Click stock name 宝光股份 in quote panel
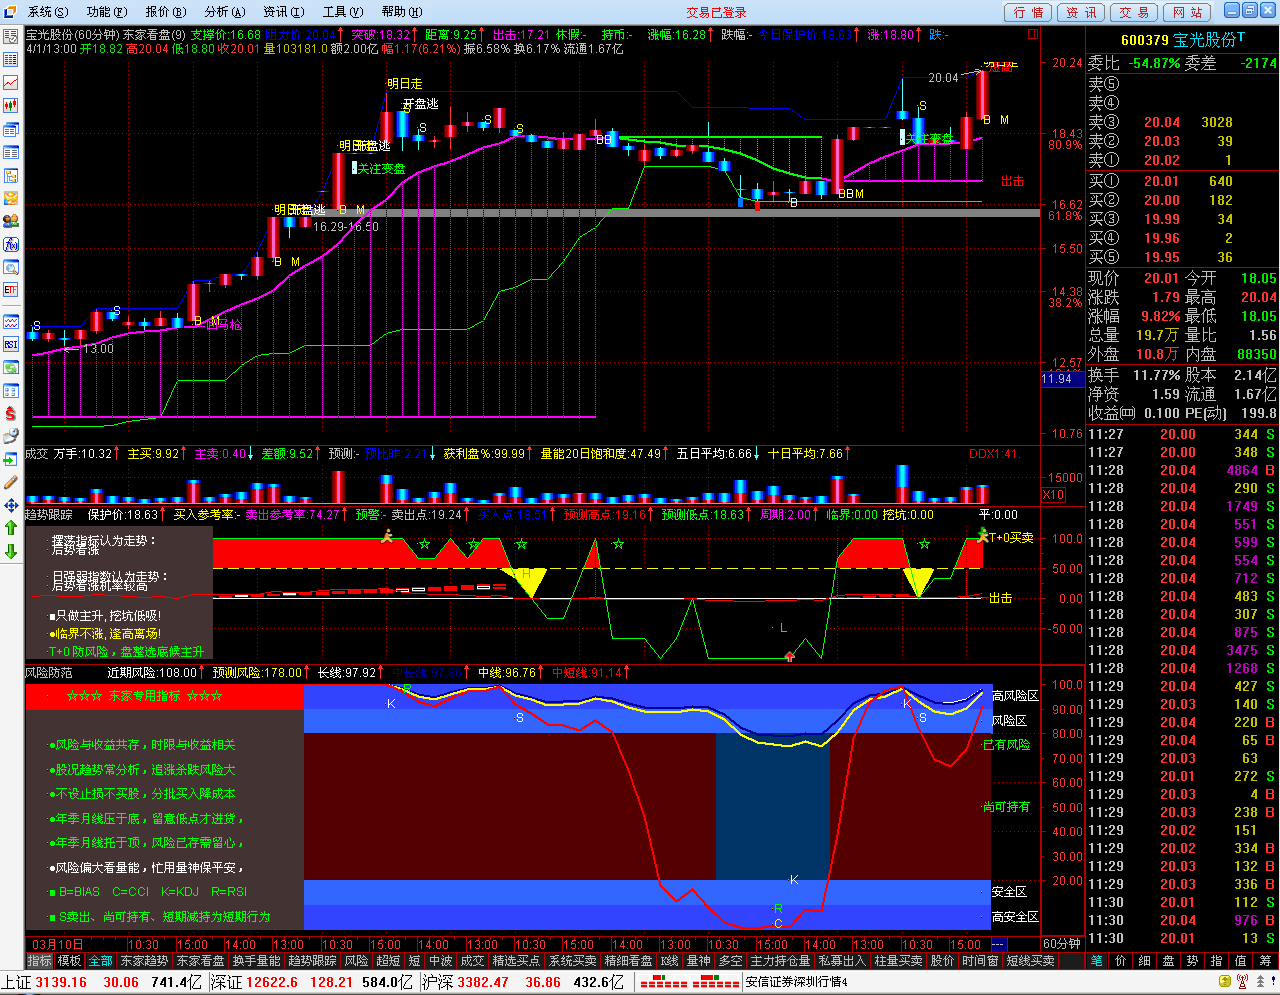 (x=1205, y=40)
